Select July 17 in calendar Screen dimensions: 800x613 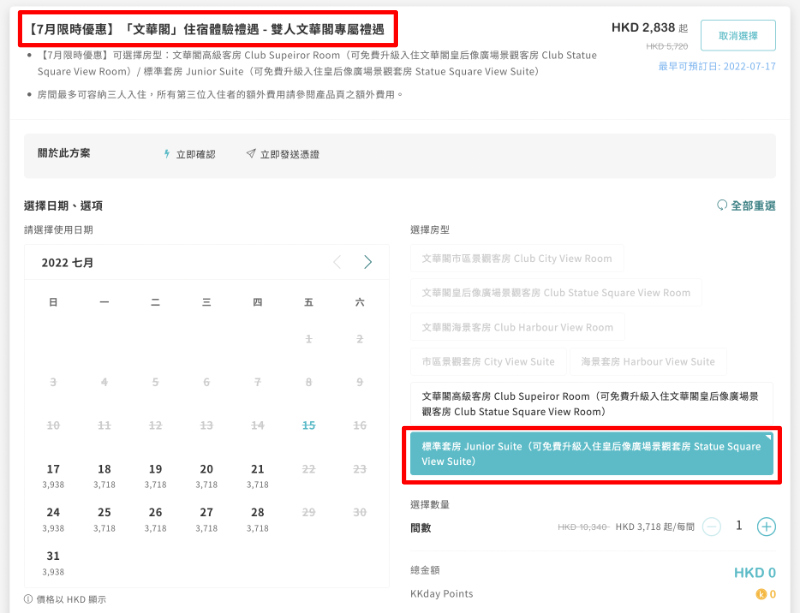(x=53, y=476)
